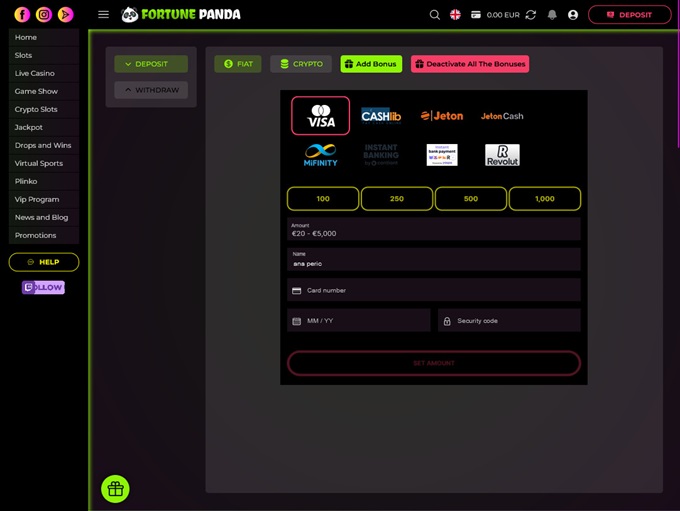Viewport: 680px width, 511px height.
Task: Click Deactivate All The Bonuses
Action: point(469,64)
